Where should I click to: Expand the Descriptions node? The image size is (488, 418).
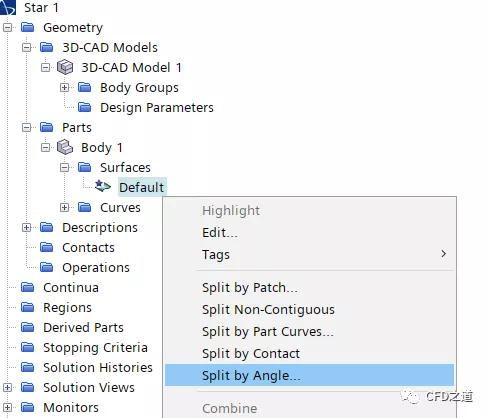tap(26, 227)
